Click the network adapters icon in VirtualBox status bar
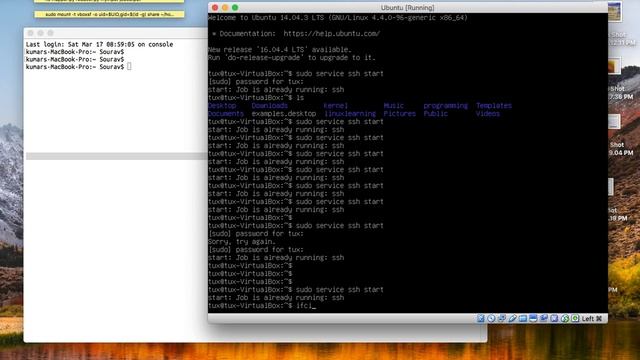Image resolution: width=640 pixels, height=360 pixels. click(502, 318)
